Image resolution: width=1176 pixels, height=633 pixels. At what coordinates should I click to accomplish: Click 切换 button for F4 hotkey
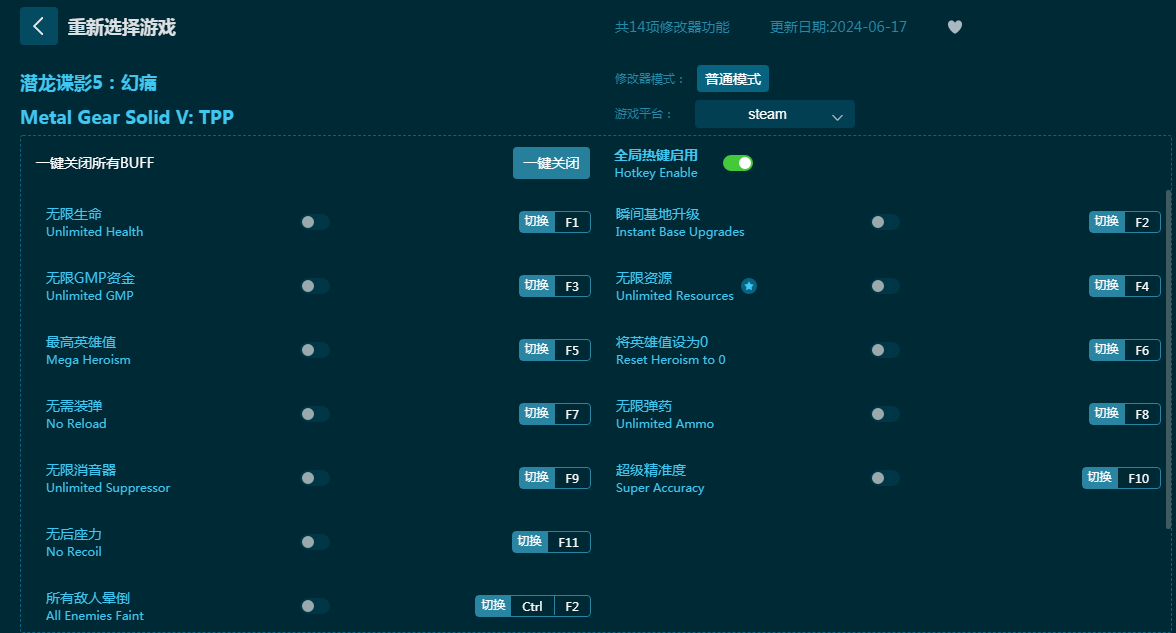tap(1106, 286)
